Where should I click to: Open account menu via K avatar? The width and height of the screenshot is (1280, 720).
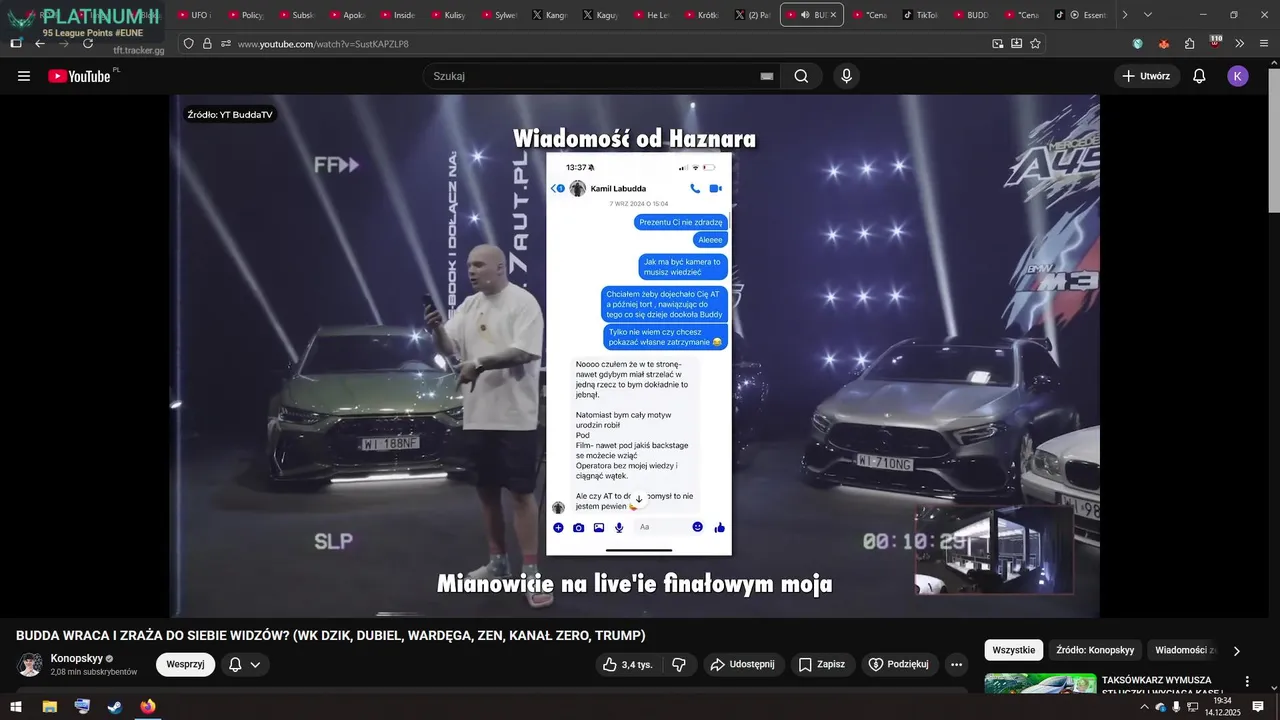(x=1238, y=76)
